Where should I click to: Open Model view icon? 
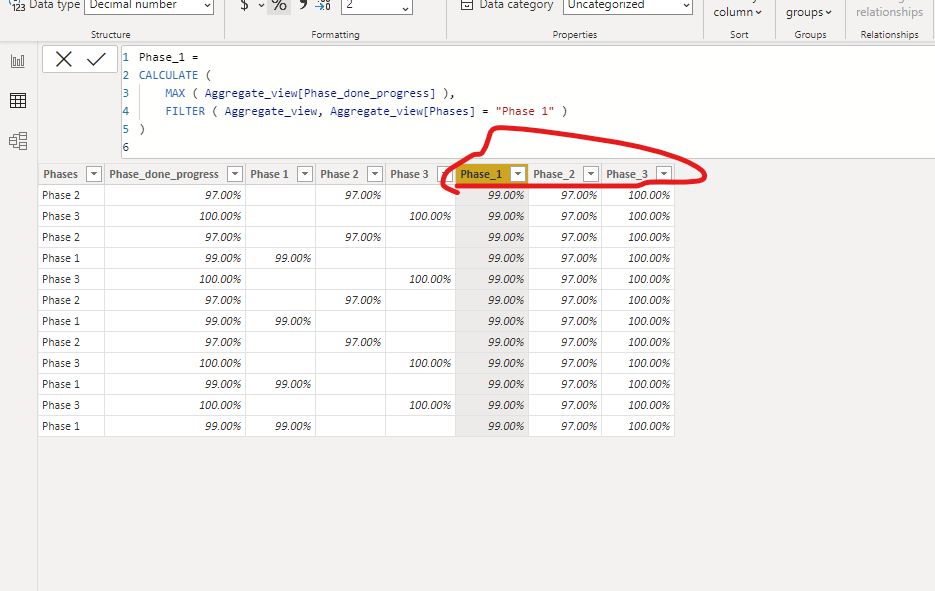coord(18,141)
